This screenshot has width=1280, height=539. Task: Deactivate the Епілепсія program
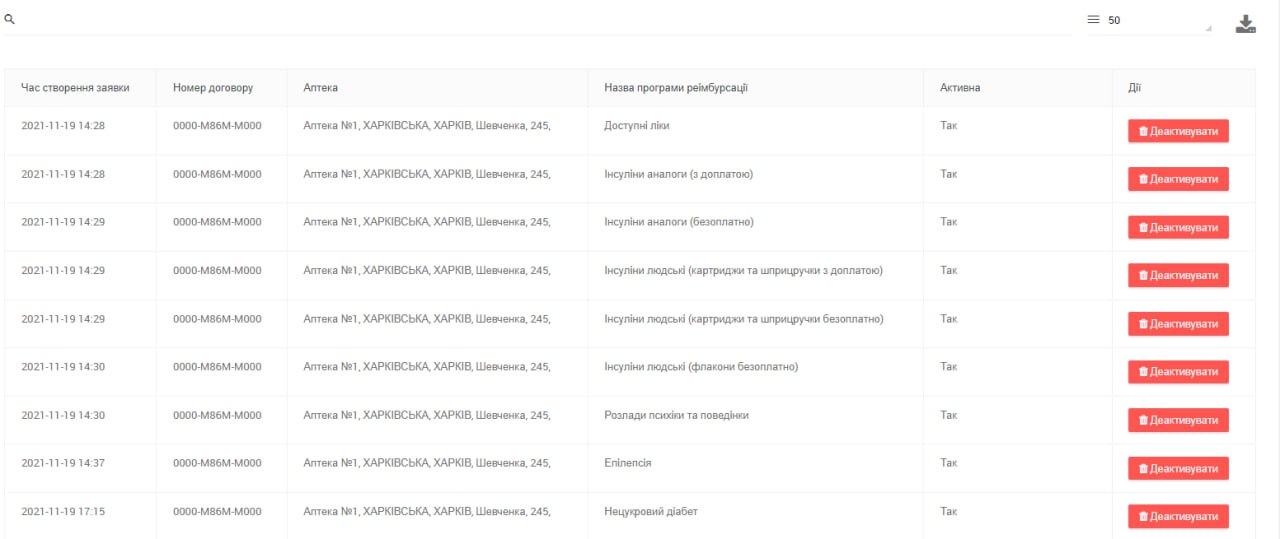[1178, 468]
